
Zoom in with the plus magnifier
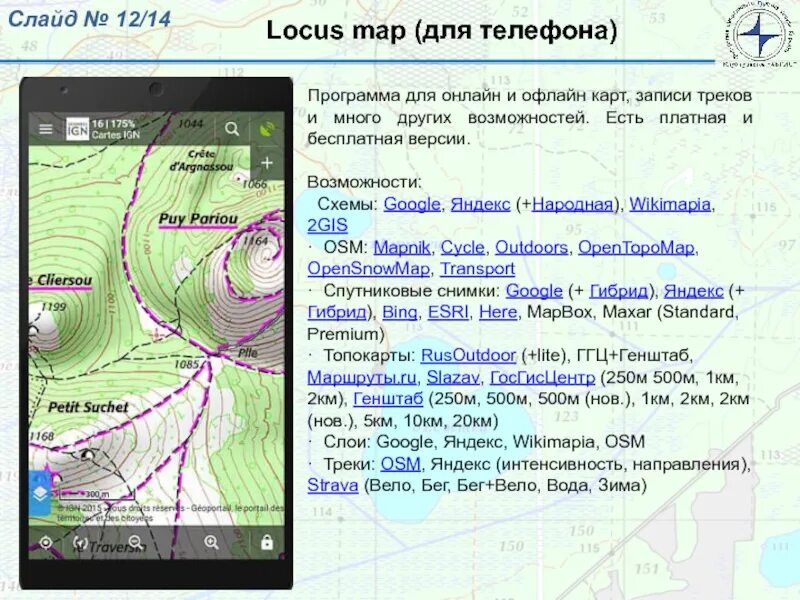pos(211,542)
